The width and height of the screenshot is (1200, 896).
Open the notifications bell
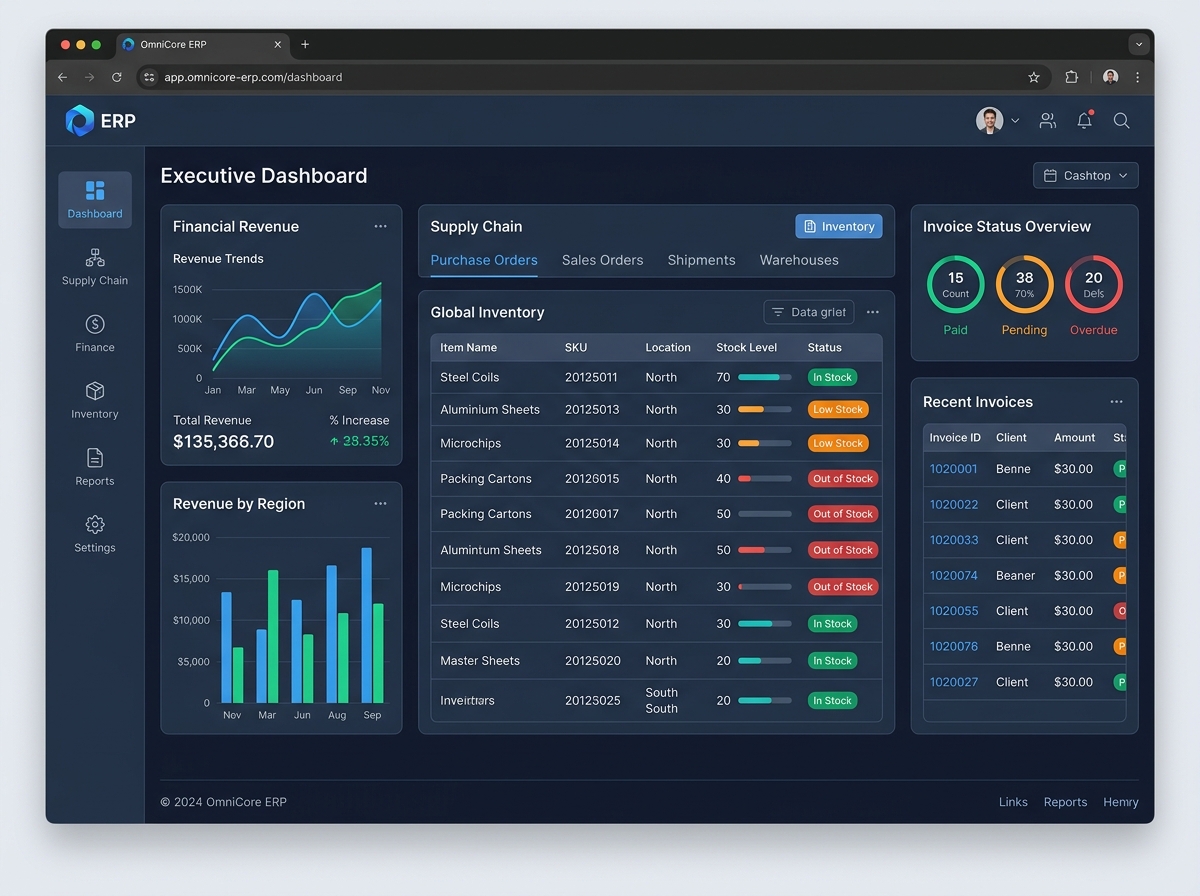pos(1085,121)
